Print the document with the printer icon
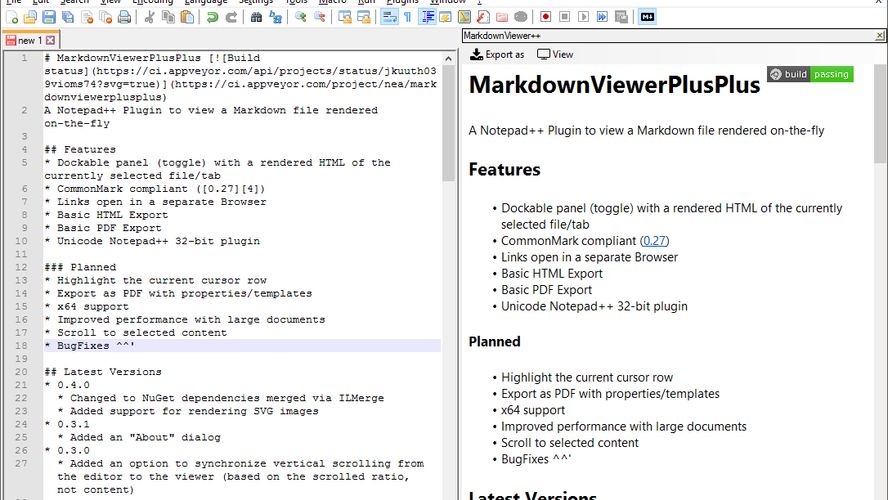Image resolution: width=888 pixels, height=500 pixels. 125,17
